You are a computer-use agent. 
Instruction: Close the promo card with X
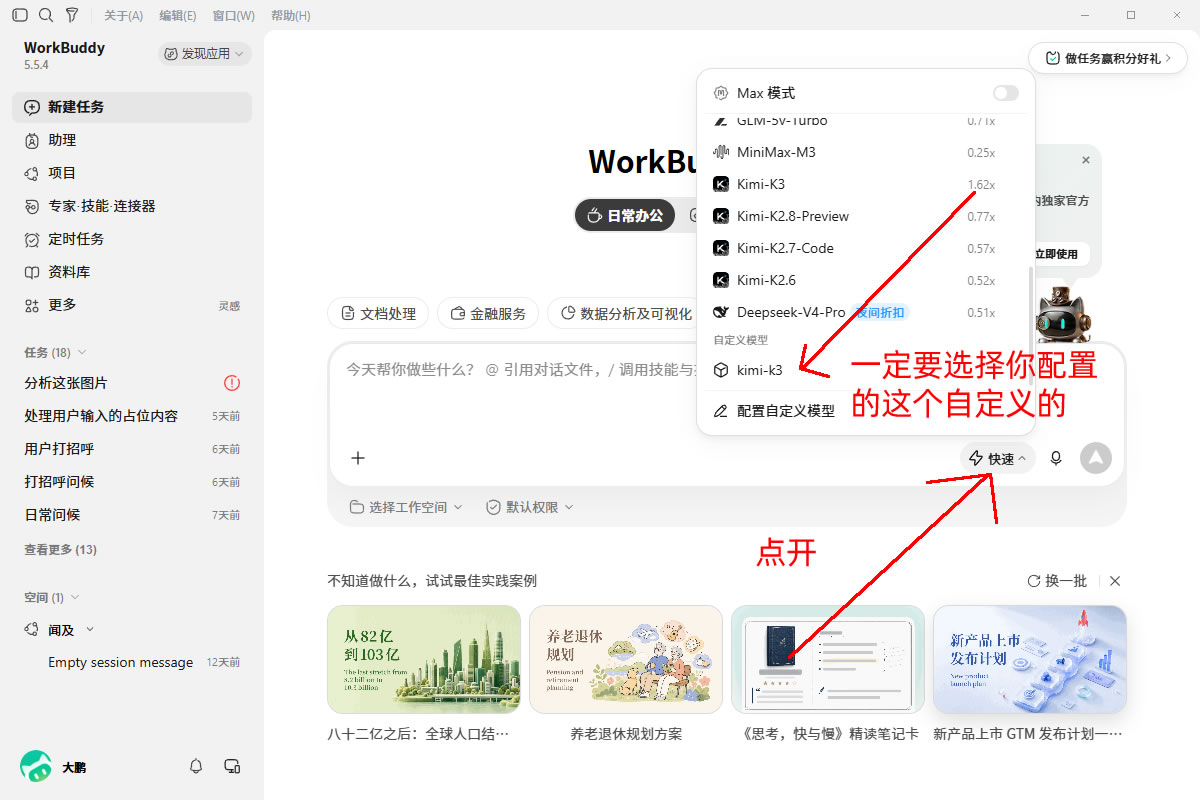click(1086, 160)
